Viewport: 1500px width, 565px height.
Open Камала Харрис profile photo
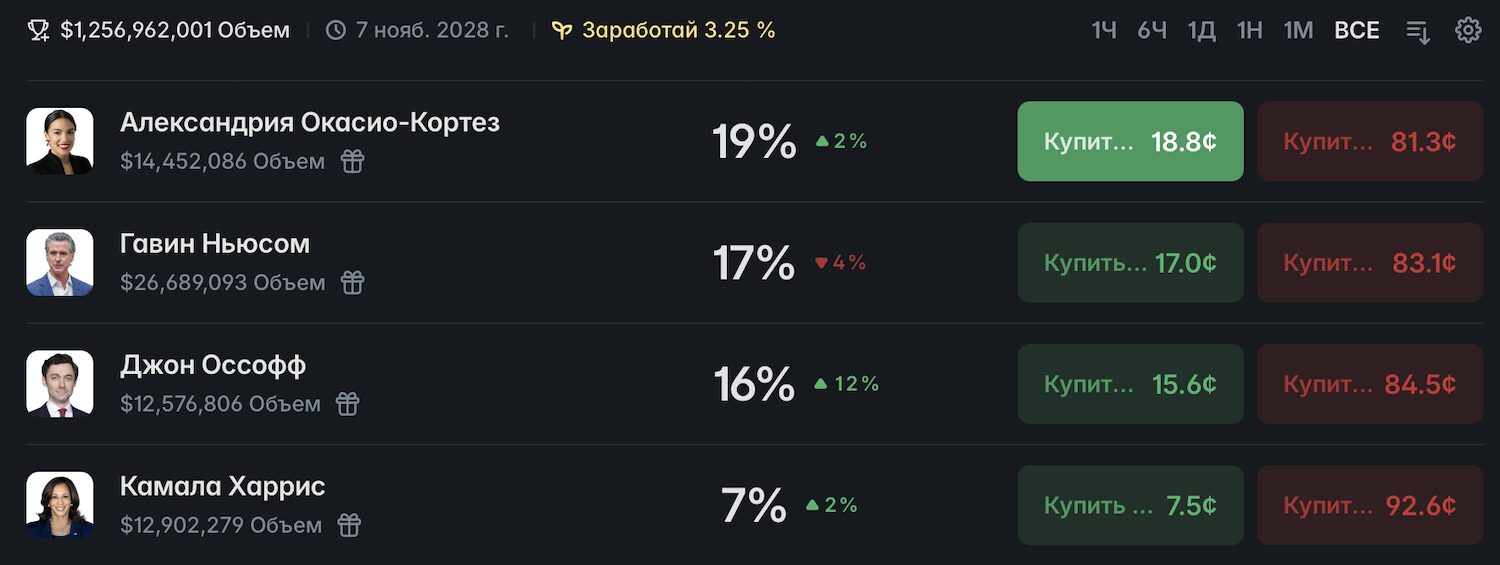(60, 505)
